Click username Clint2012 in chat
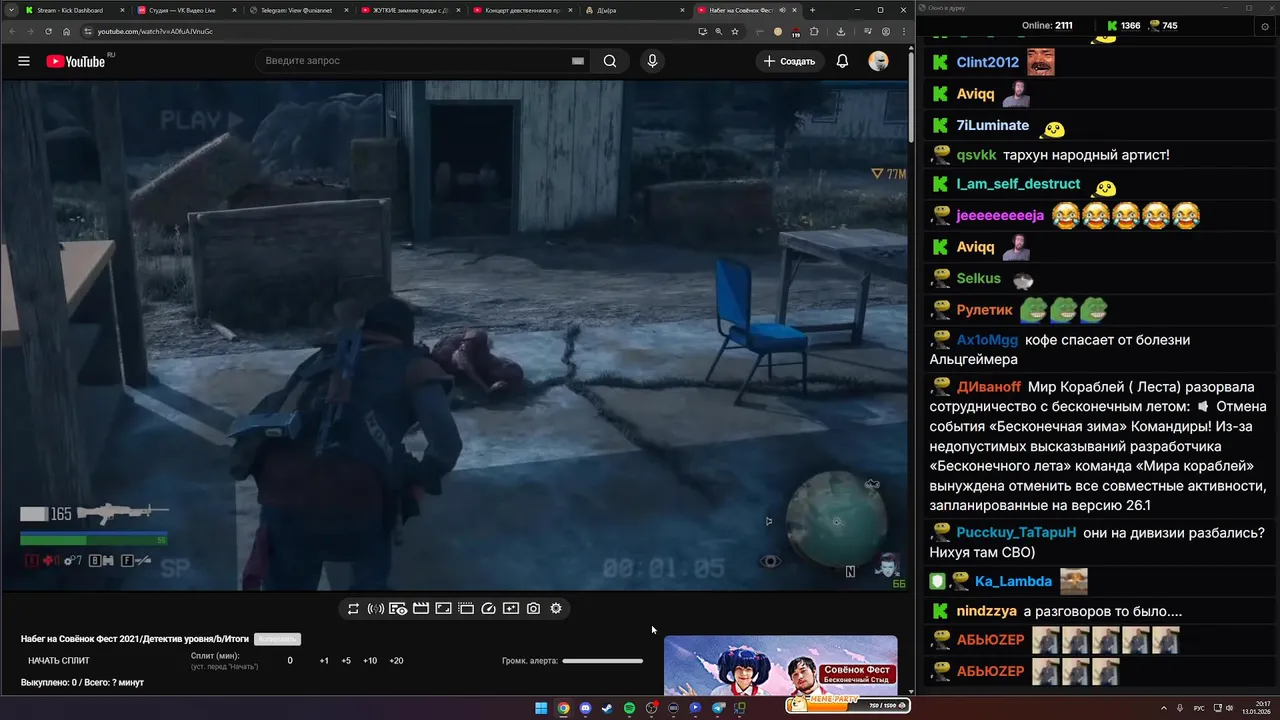 pos(987,62)
